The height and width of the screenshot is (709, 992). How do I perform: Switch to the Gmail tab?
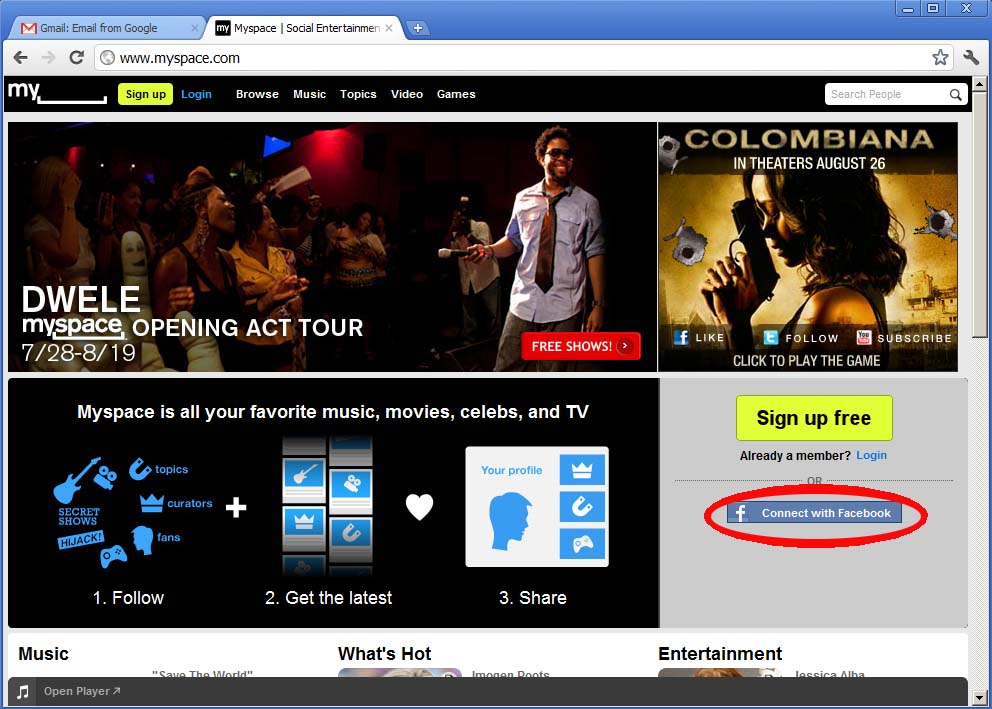(x=108, y=28)
